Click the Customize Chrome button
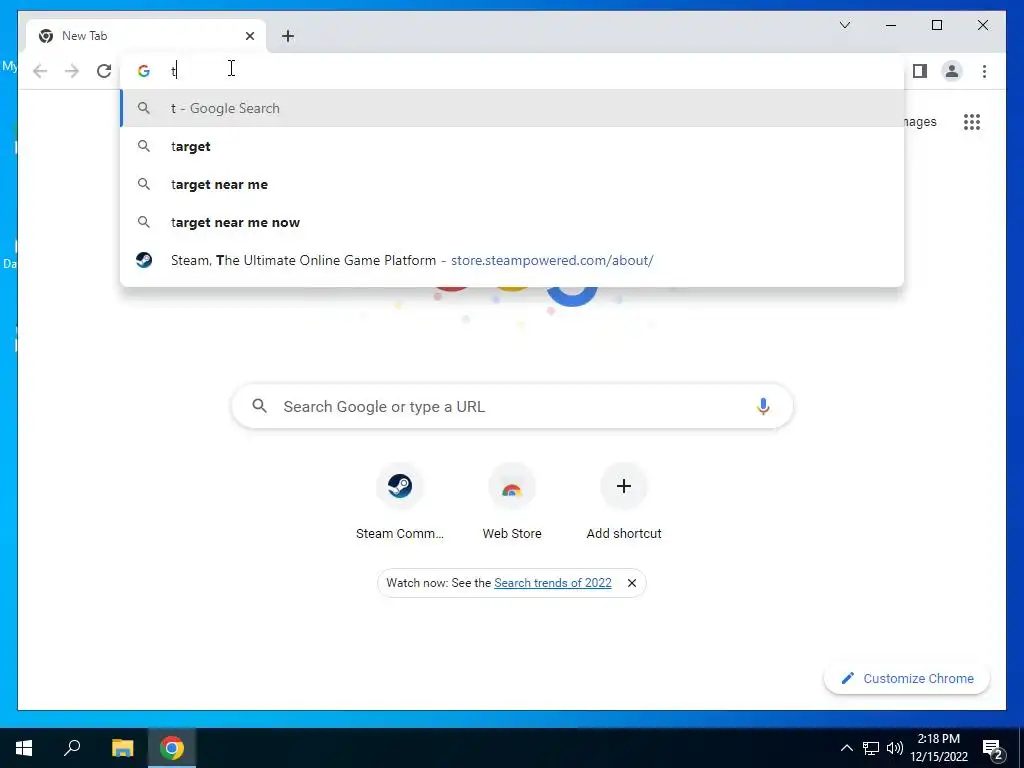The image size is (1024, 768). point(907,679)
